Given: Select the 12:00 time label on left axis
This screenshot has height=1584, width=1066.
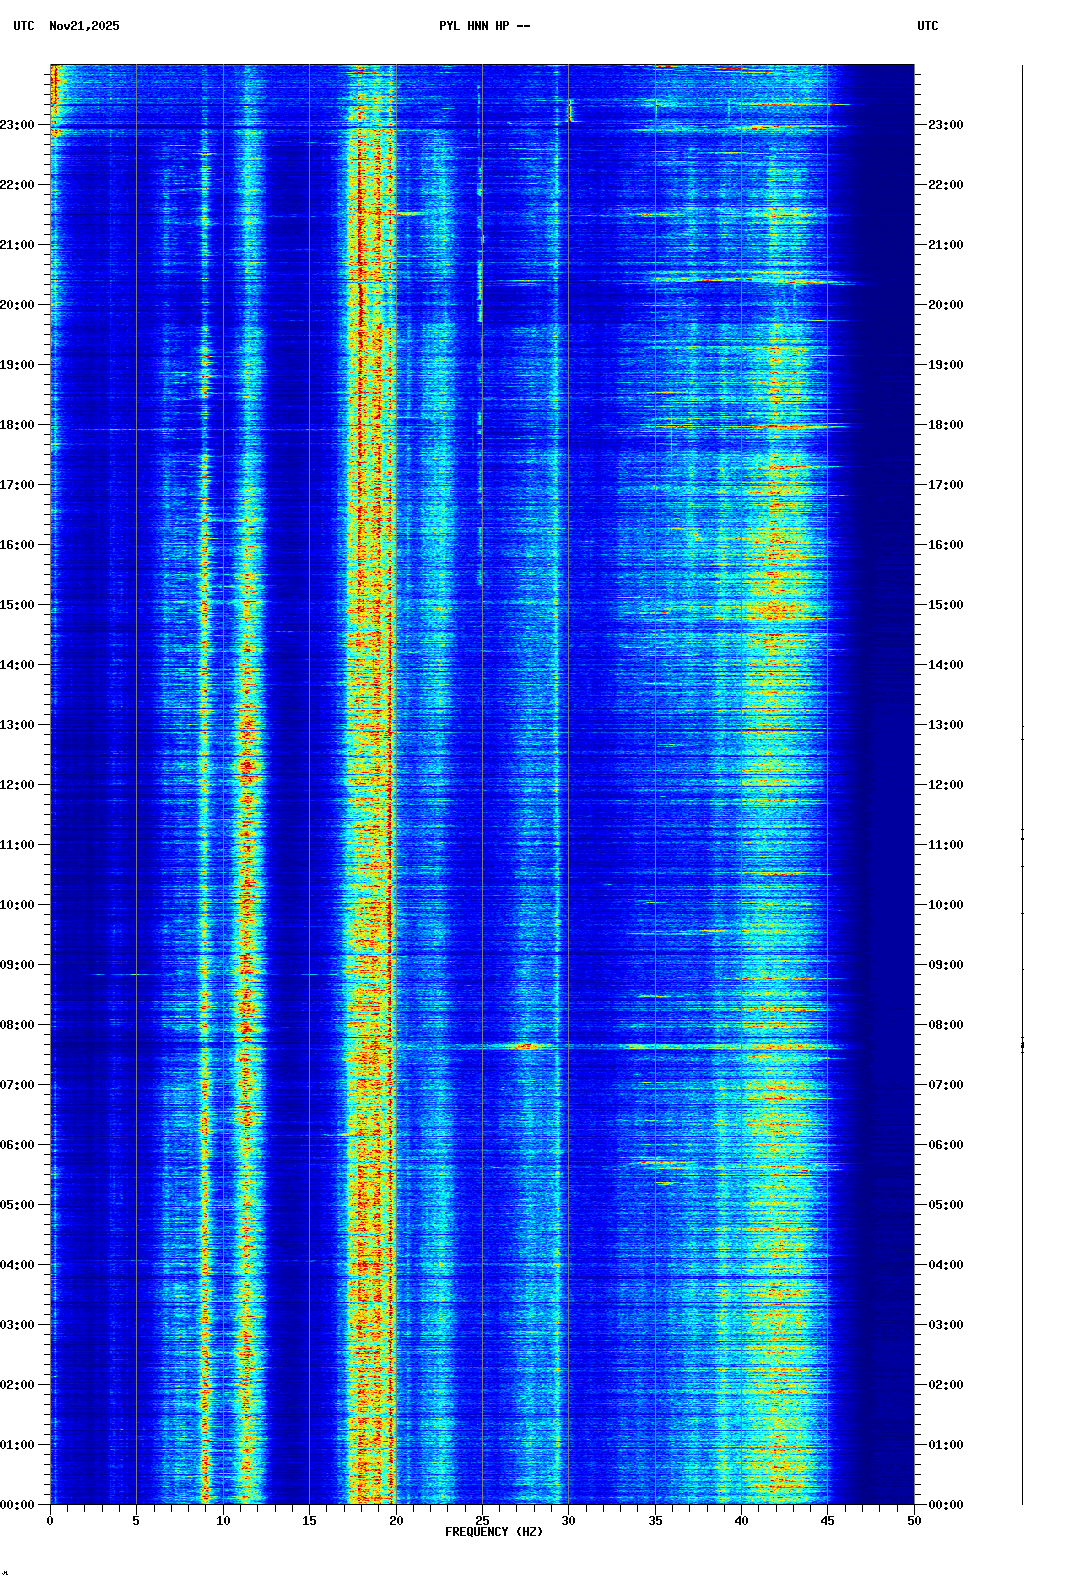Looking at the screenshot, I should (18, 785).
